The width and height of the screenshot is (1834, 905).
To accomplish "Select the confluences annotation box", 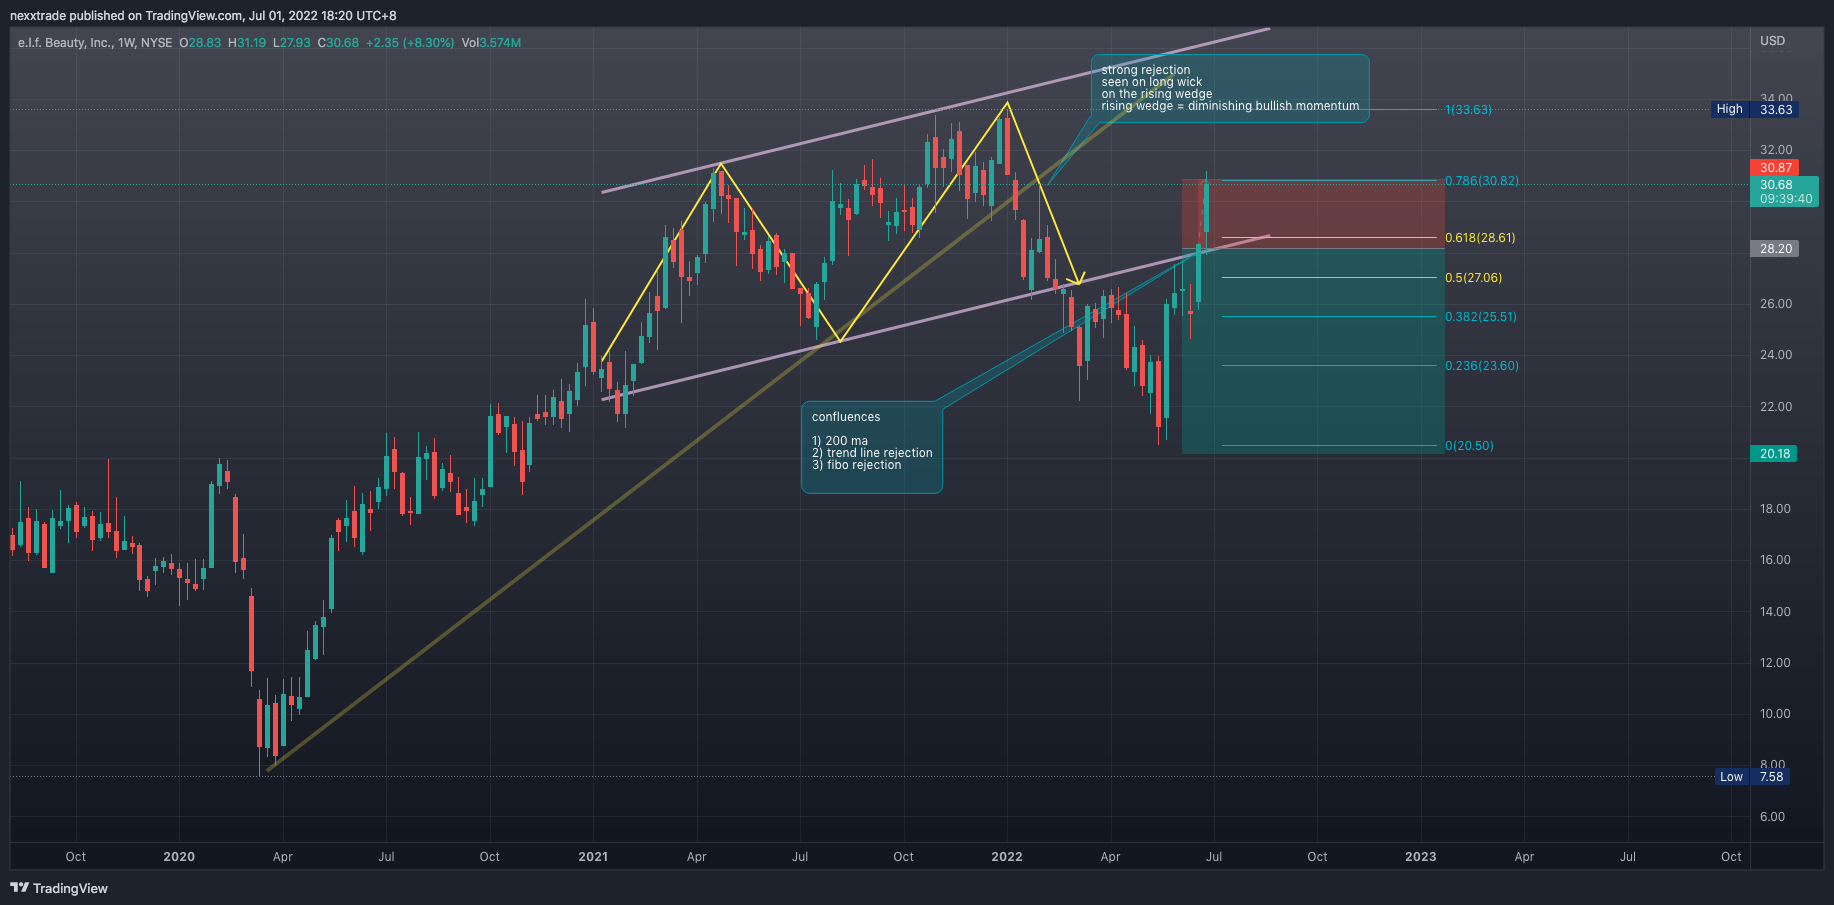I will [x=872, y=448].
